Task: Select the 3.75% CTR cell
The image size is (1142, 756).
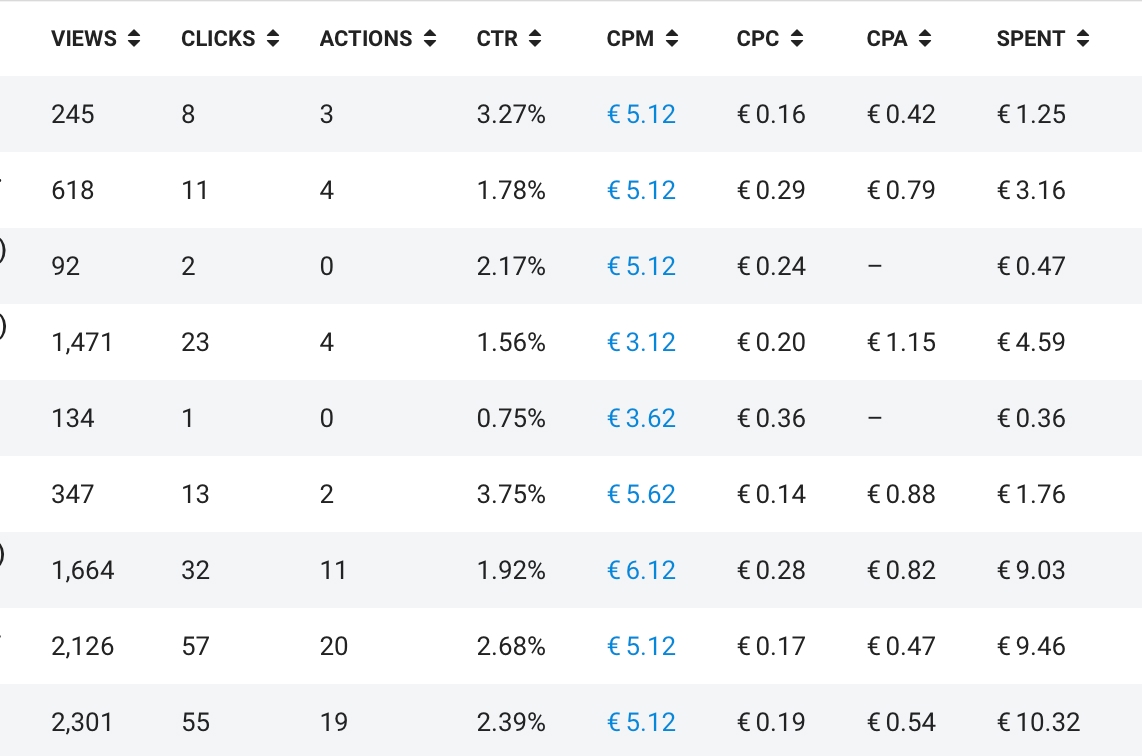Action: 511,494
